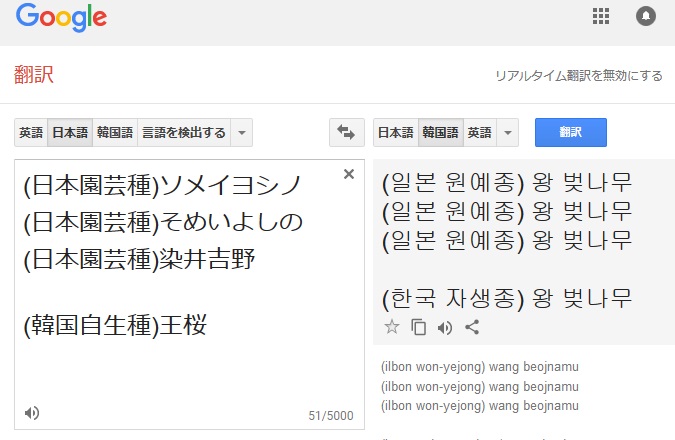
Task: Select 英語 as source language
Action: (x=31, y=132)
